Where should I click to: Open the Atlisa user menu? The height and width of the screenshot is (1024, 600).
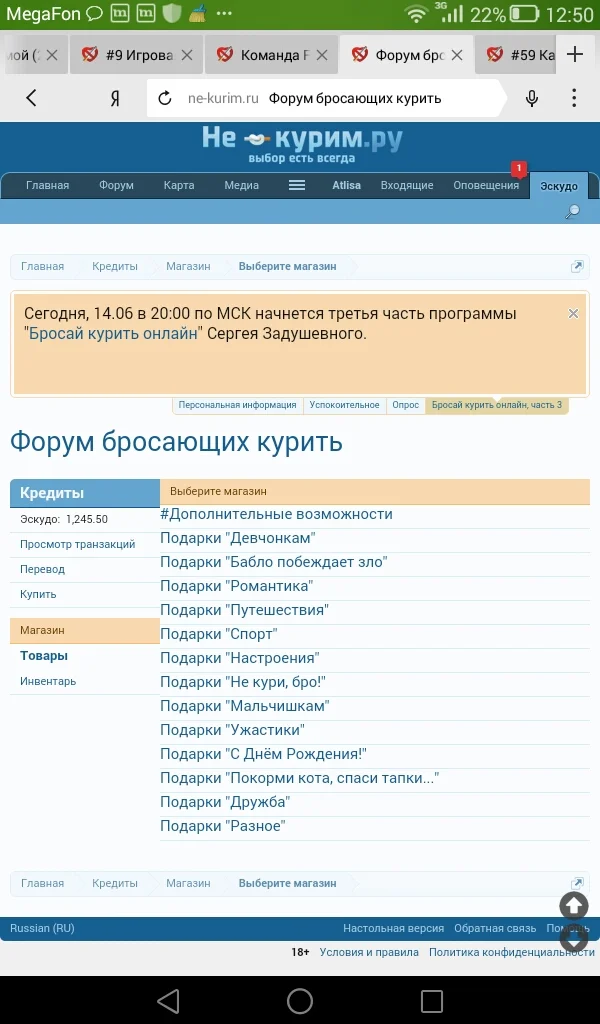tap(346, 185)
